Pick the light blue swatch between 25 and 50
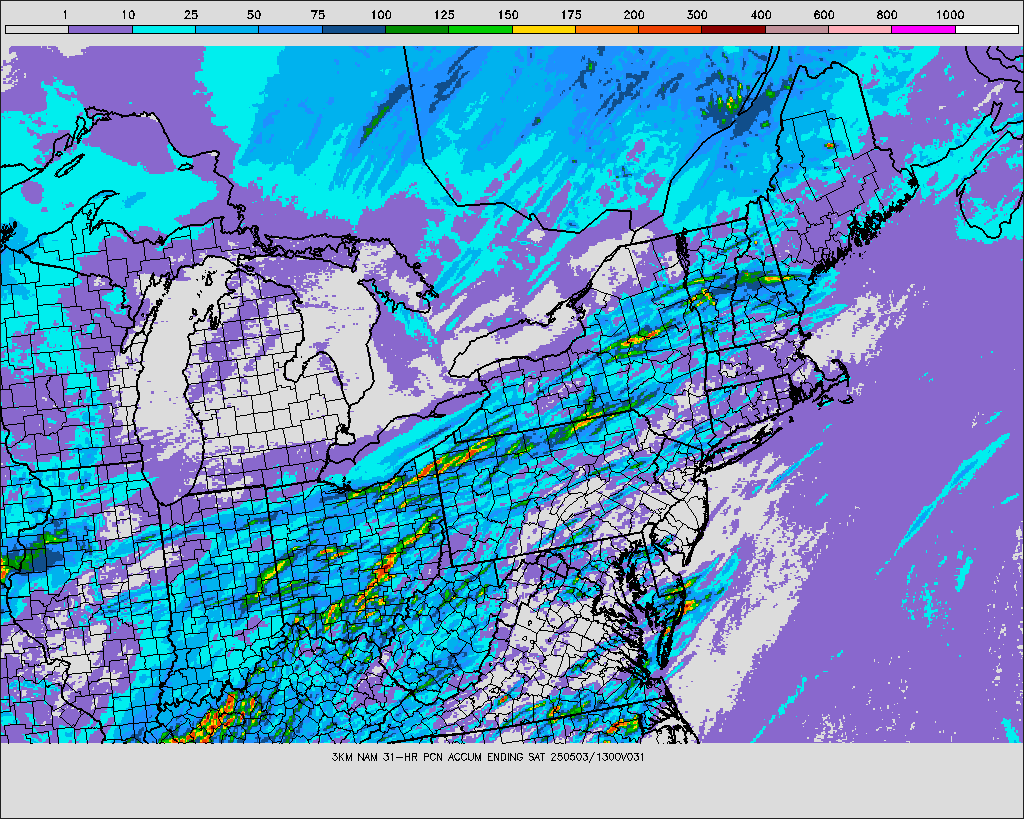This screenshot has height=819, width=1024. pos(227,29)
